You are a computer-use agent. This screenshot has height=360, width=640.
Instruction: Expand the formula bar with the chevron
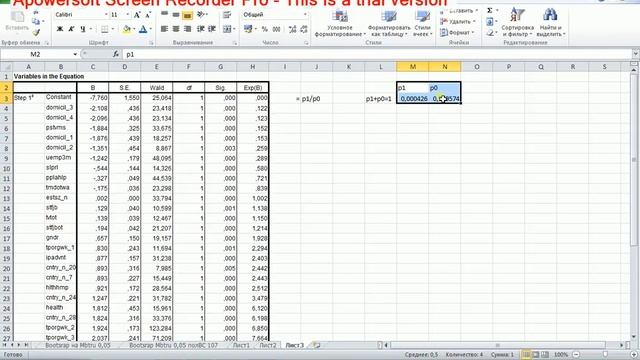click(x=636, y=54)
